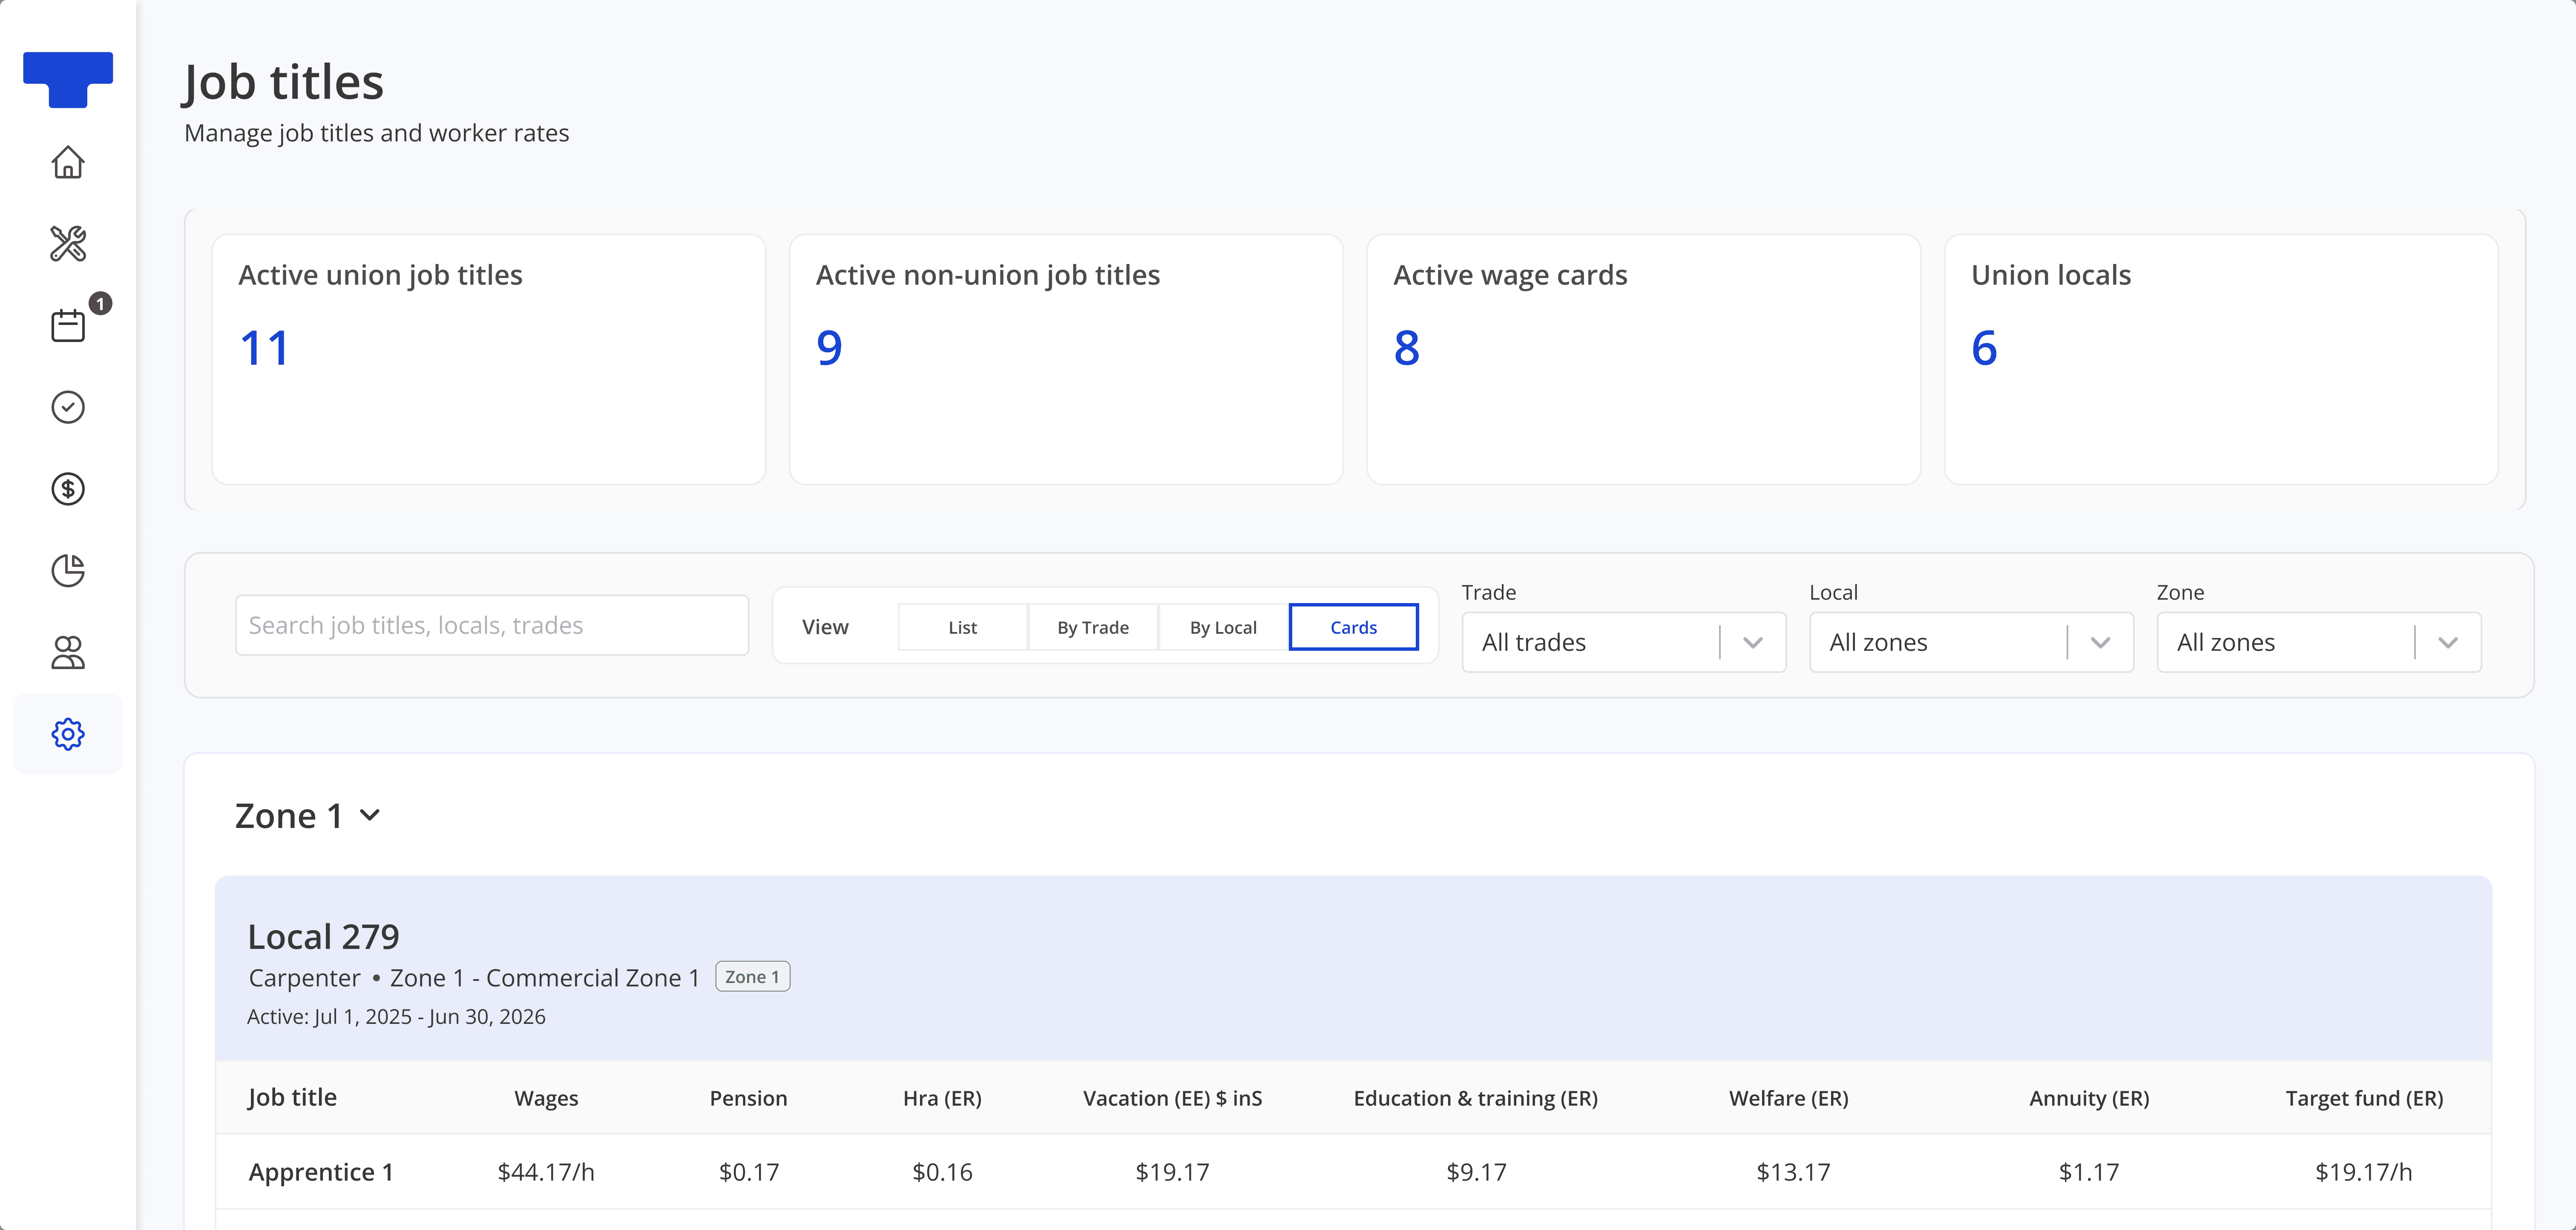Click the settings gear icon
Image resolution: width=2576 pixels, height=1230 pixels.
click(x=68, y=734)
